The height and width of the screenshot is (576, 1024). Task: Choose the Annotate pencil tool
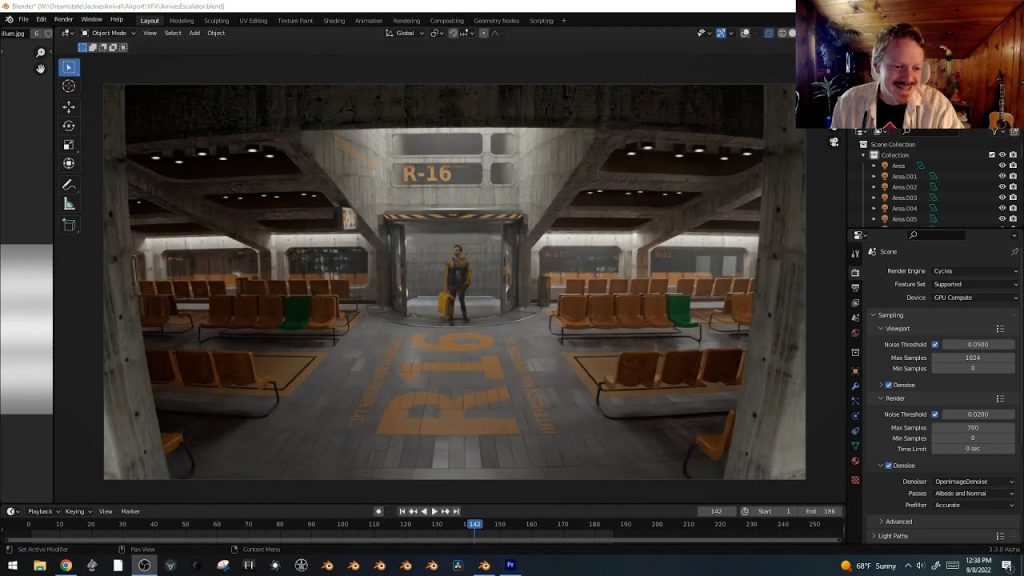[69, 185]
